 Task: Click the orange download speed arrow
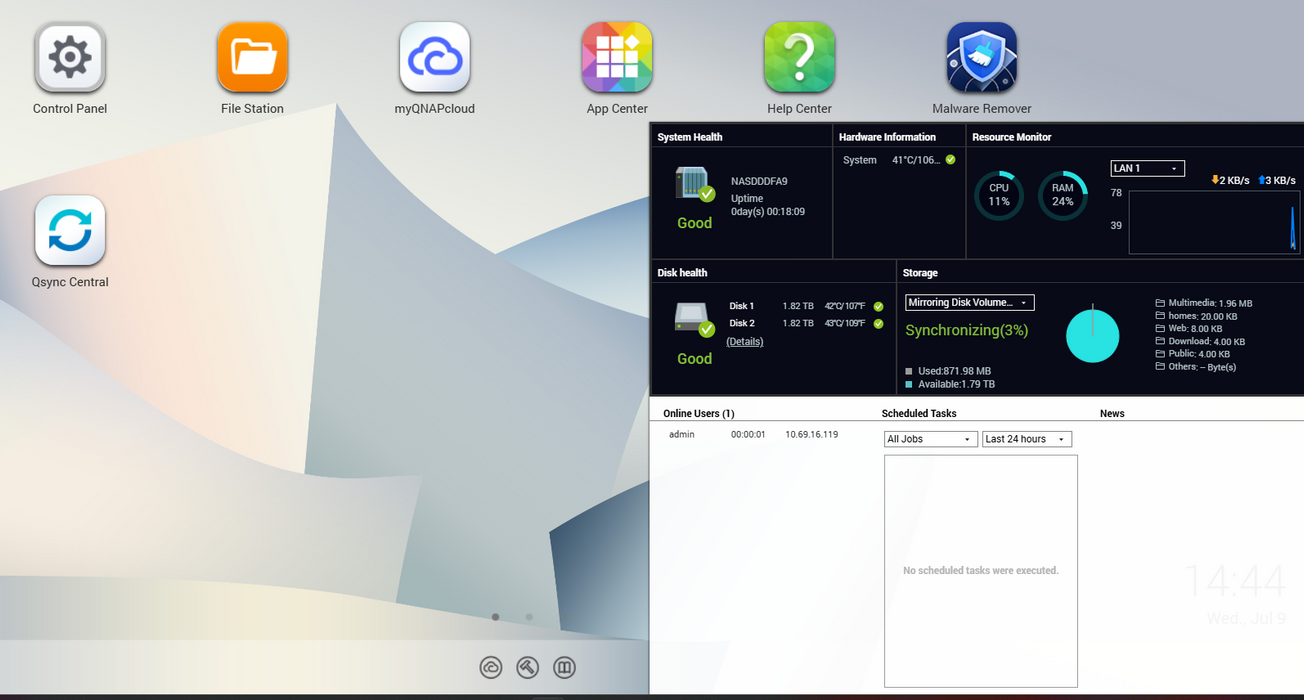point(1215,180)
